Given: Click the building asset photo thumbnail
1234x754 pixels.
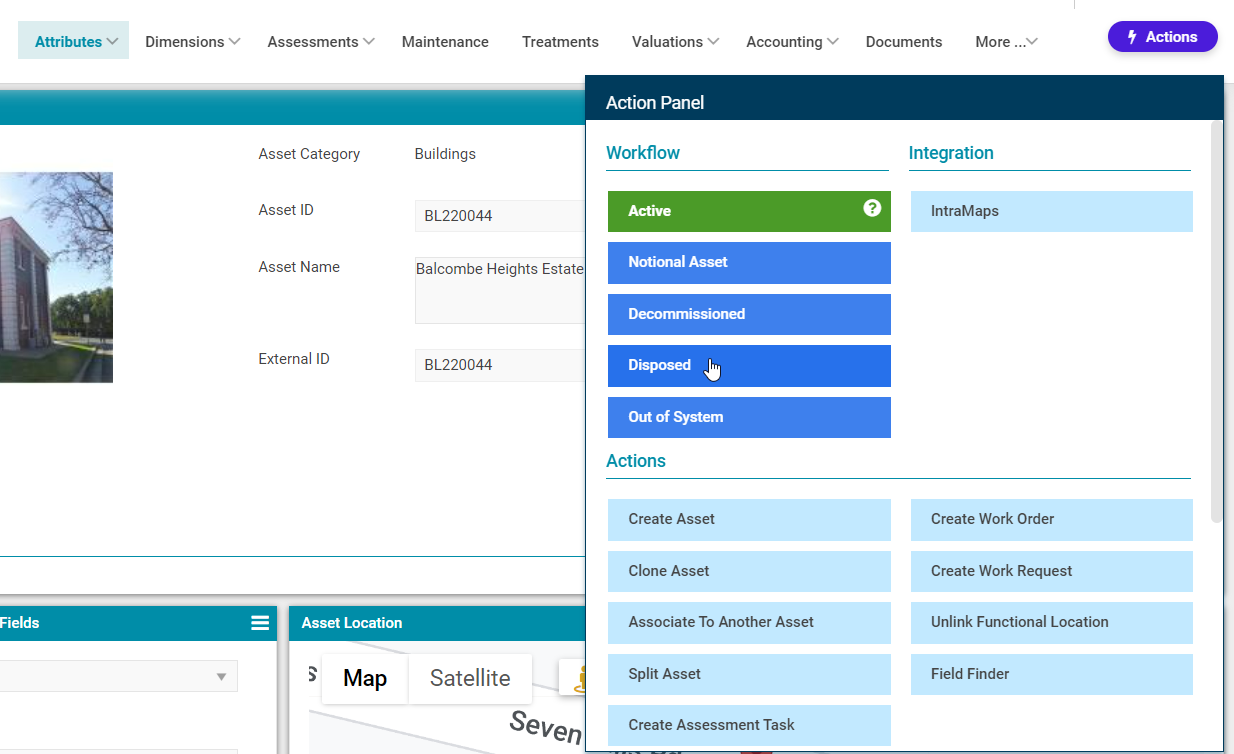Looking at the screenshot, I should (56, 277).
